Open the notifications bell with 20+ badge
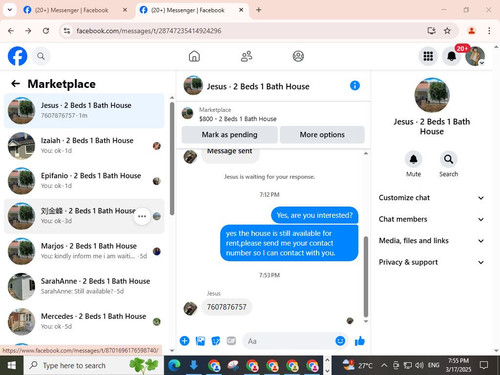Viewport: 500px width, 375px height. point(452,56)
